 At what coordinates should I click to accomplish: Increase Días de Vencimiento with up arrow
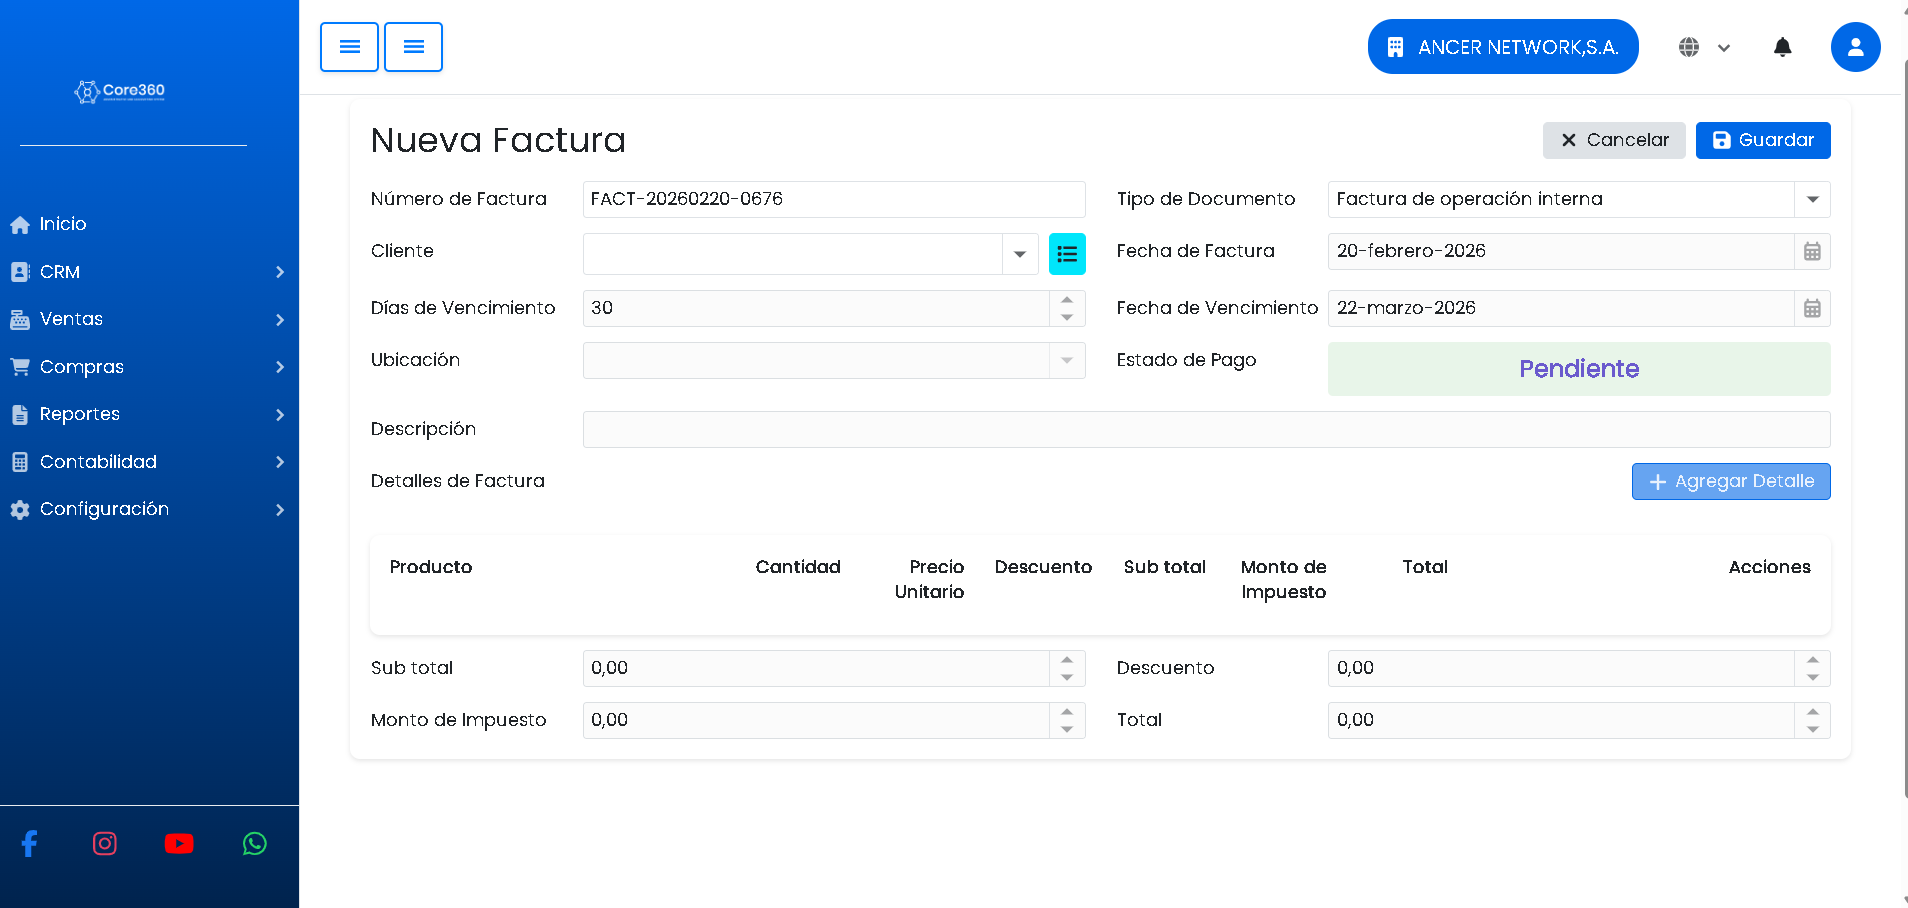(x=1067, y=300)
